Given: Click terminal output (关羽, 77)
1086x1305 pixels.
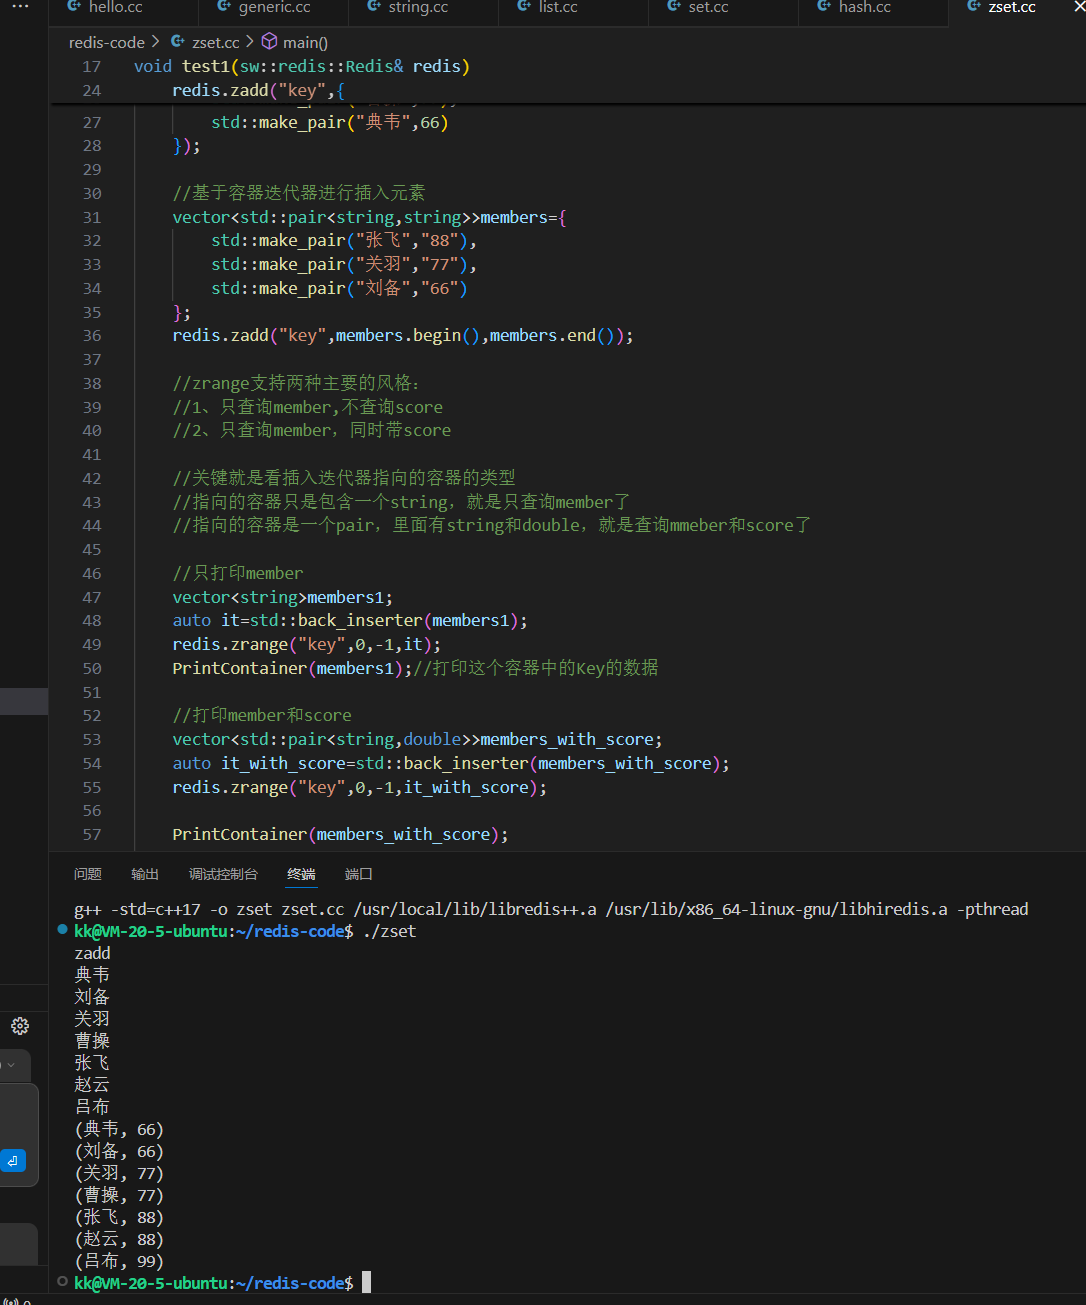Looking at the screenshot, I should click(x=119, y=1173).
